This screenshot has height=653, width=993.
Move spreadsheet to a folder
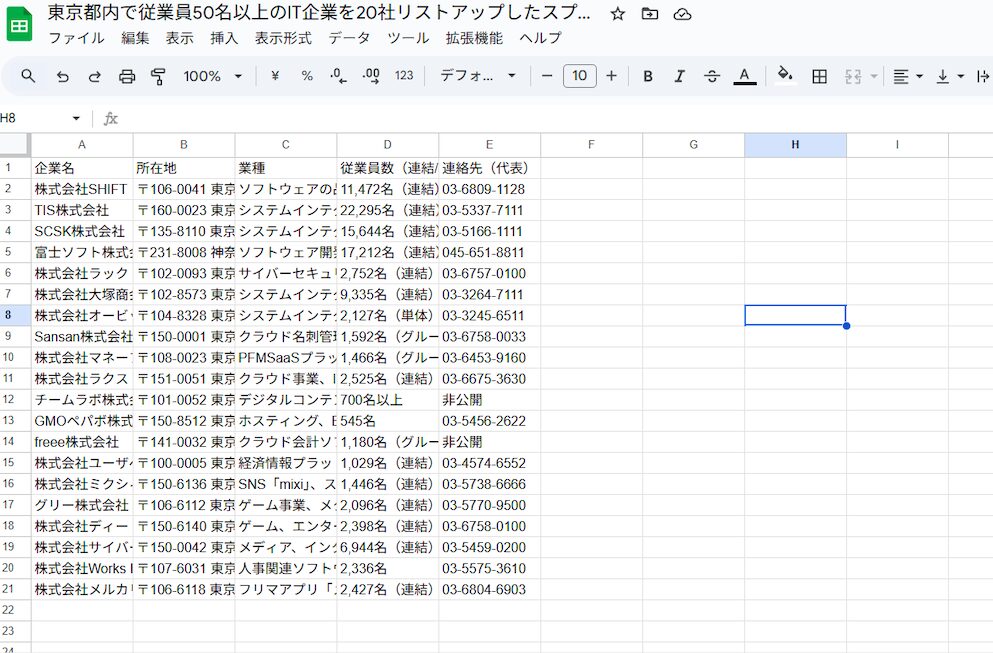pos(650,14)
